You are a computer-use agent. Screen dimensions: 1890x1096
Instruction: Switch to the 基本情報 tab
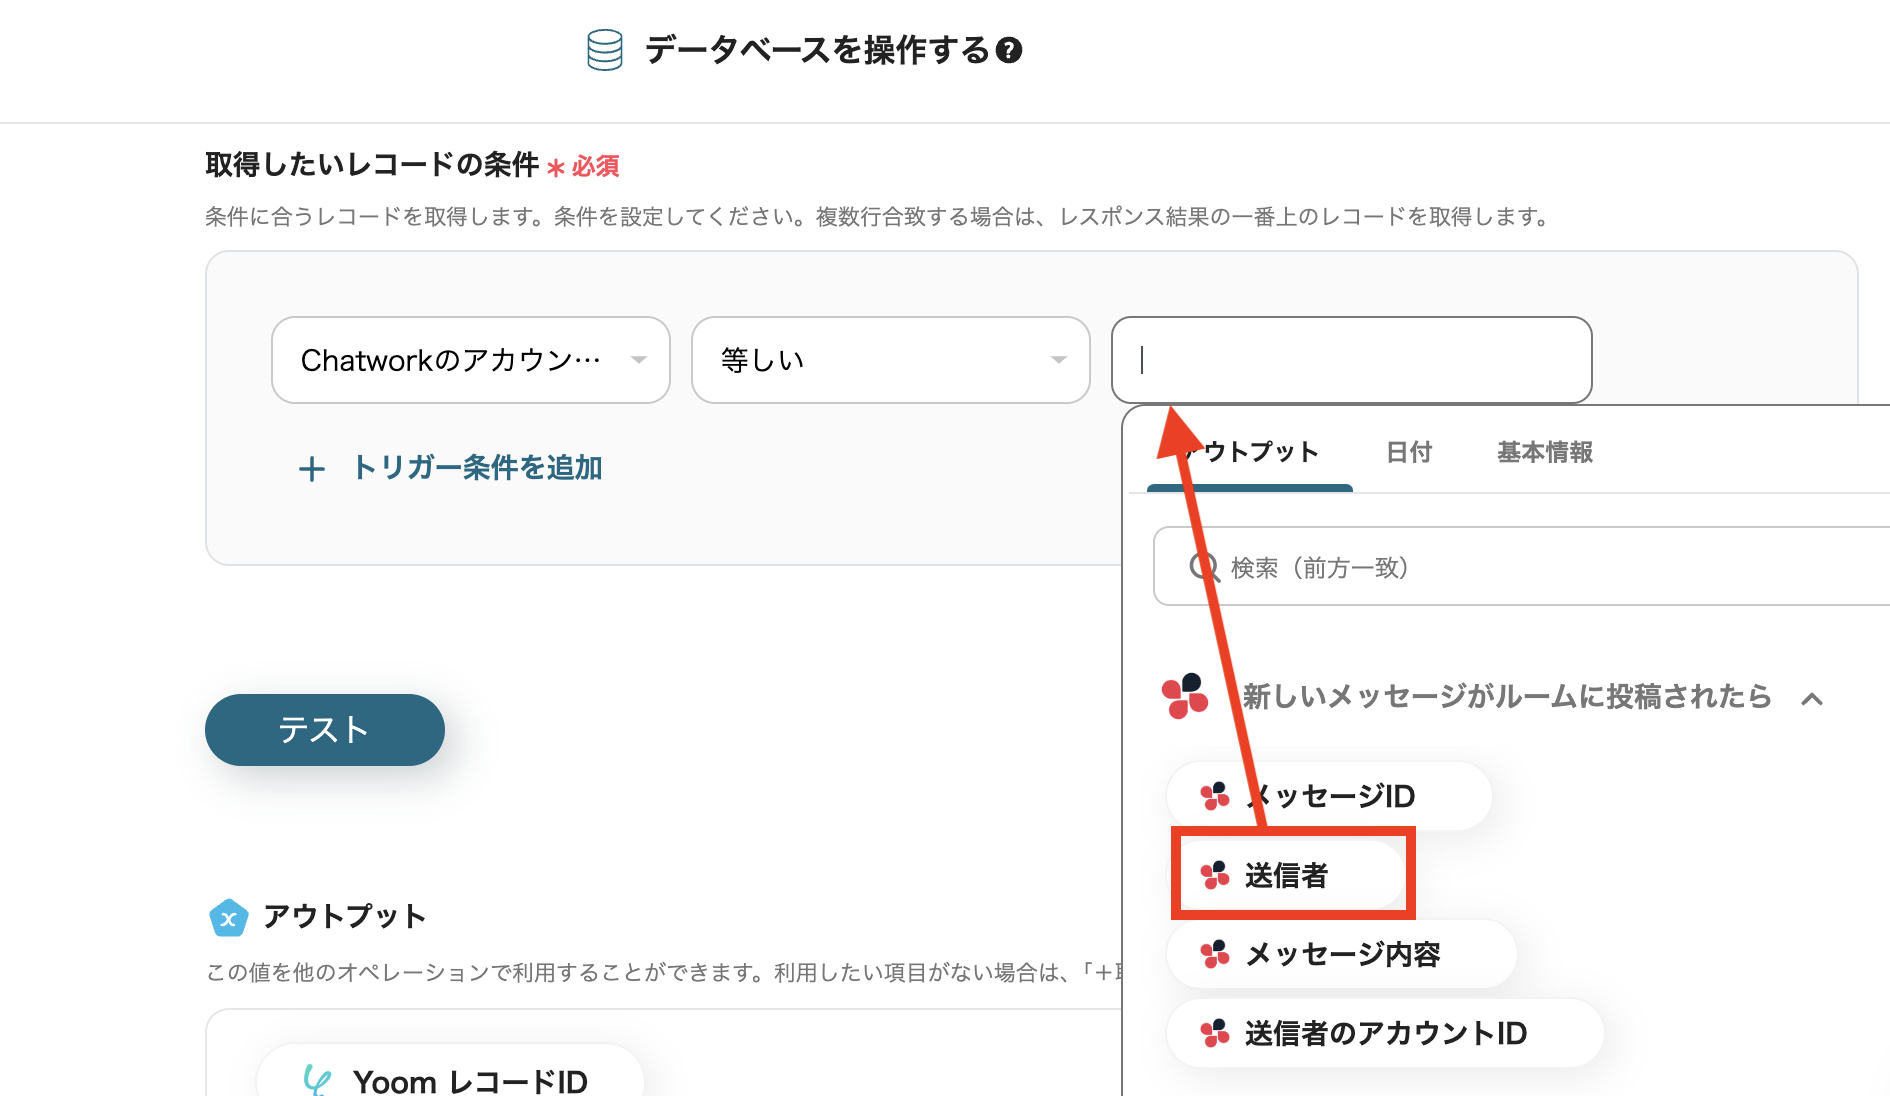click(1545, 452)
